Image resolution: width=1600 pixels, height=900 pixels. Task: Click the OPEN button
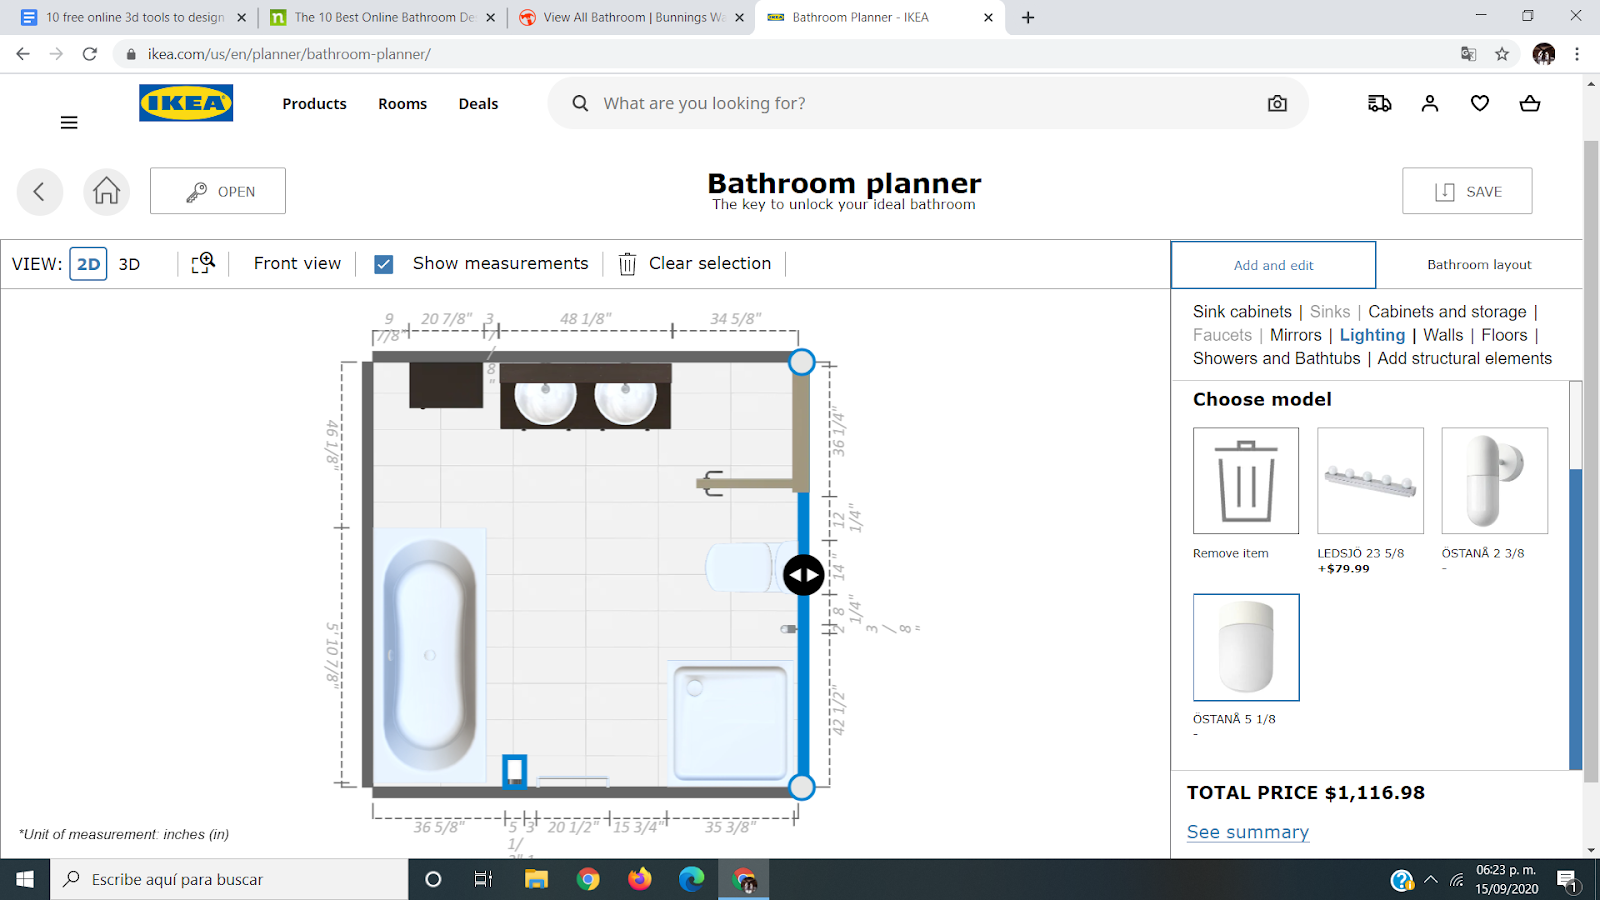pos(218,191)
